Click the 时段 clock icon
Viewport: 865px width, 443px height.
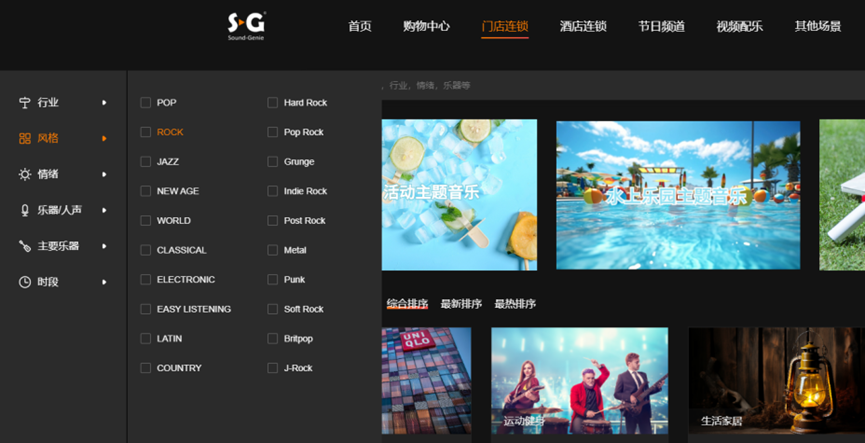25,282
